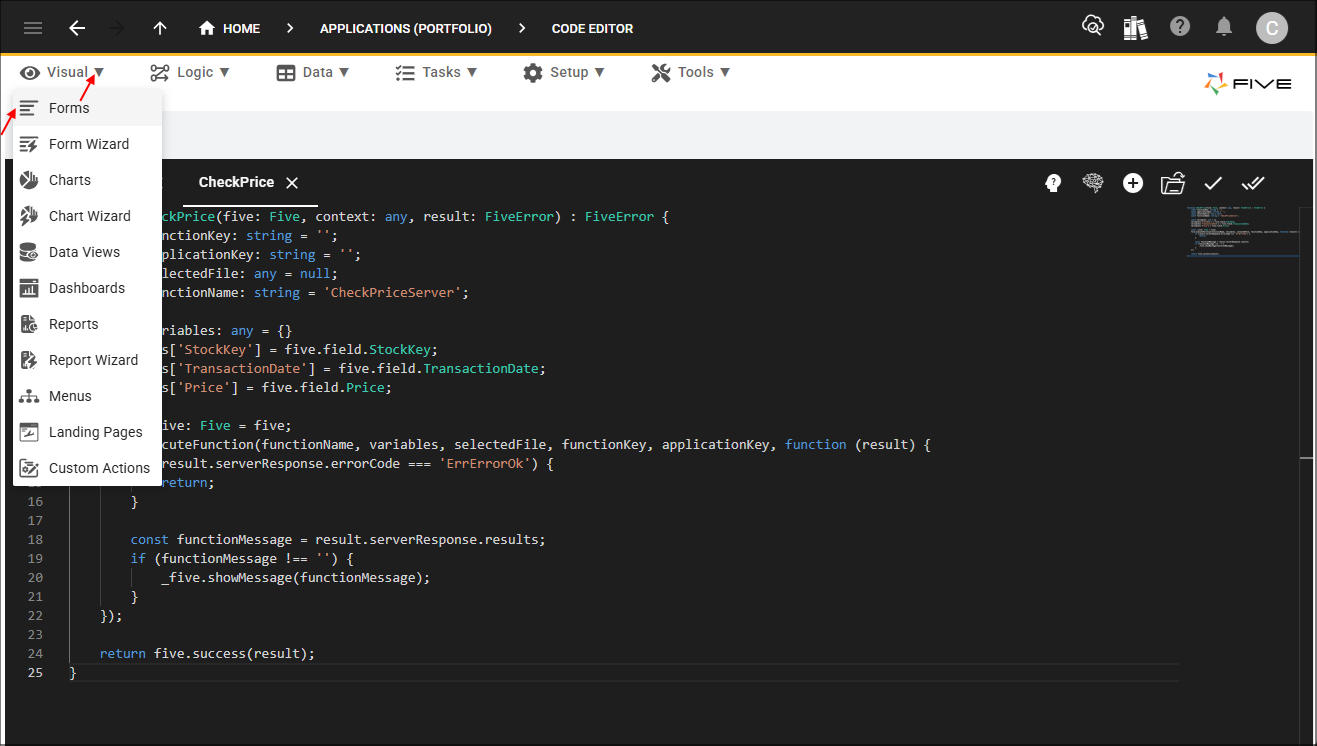The width and height of the screenshot is (1317, 746).
Task: Close the CheckPrice tab
Action: pyautogui.click(x=292, y=183)
